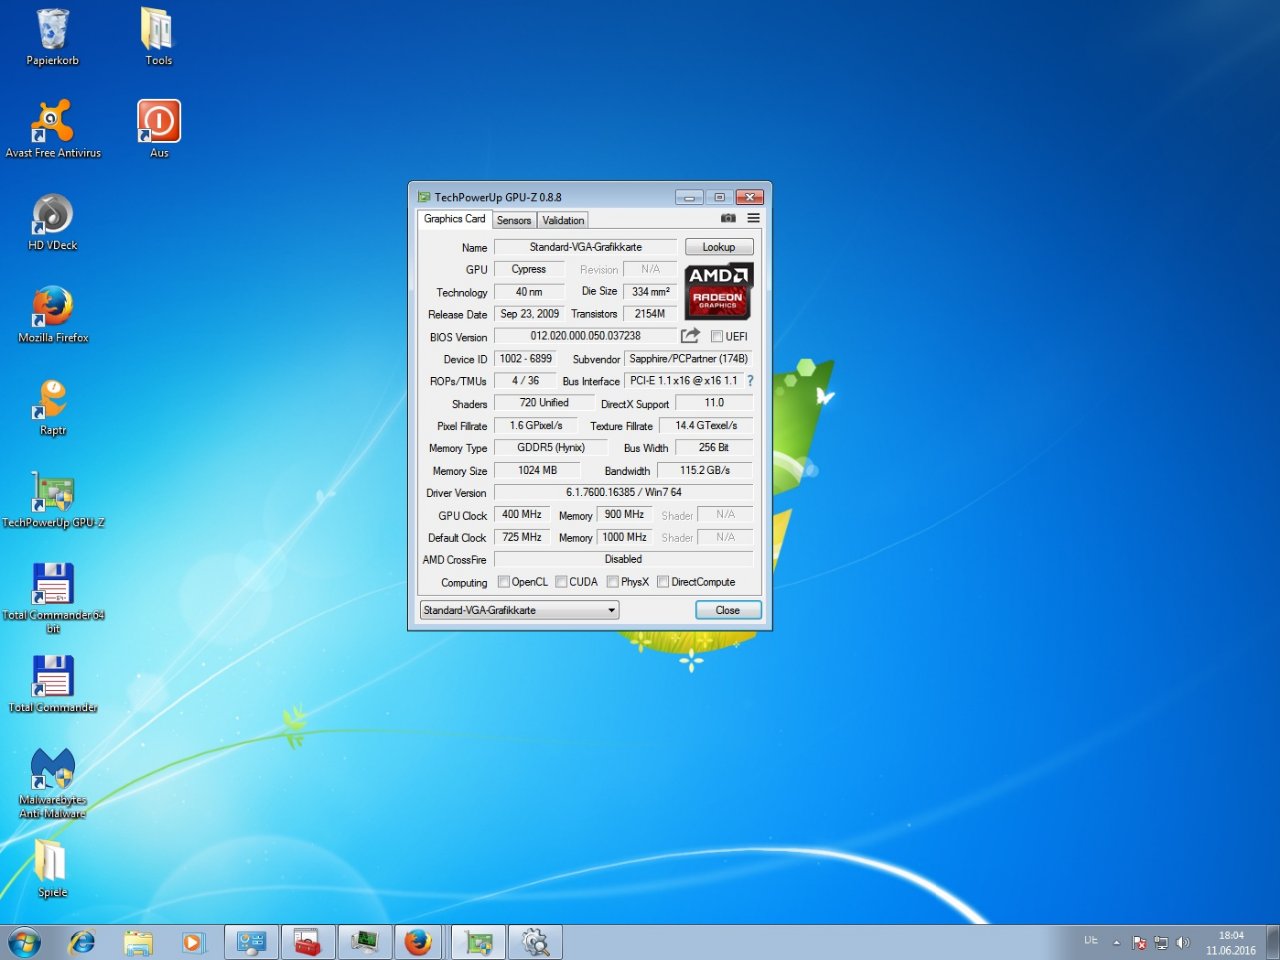This screenshot has width=1280, height=960.
Task: Open Windows Explorer from the taskbar
Action: tap(138, 942)
